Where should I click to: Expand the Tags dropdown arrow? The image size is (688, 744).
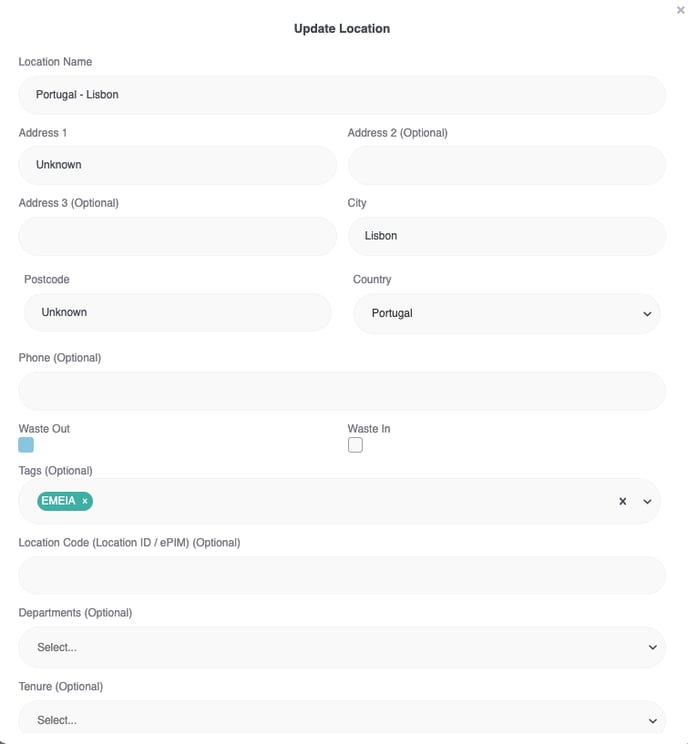pyautogui.click(x=647, y=501)
